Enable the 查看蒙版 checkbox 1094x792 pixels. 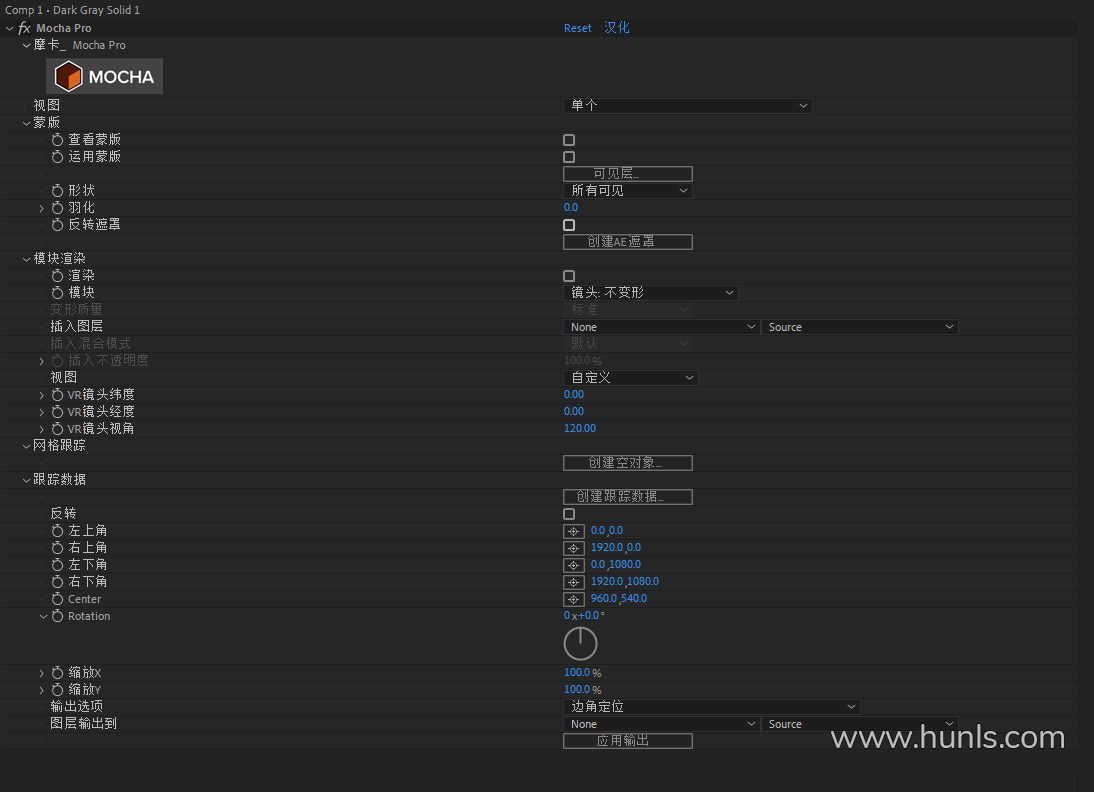569,140
